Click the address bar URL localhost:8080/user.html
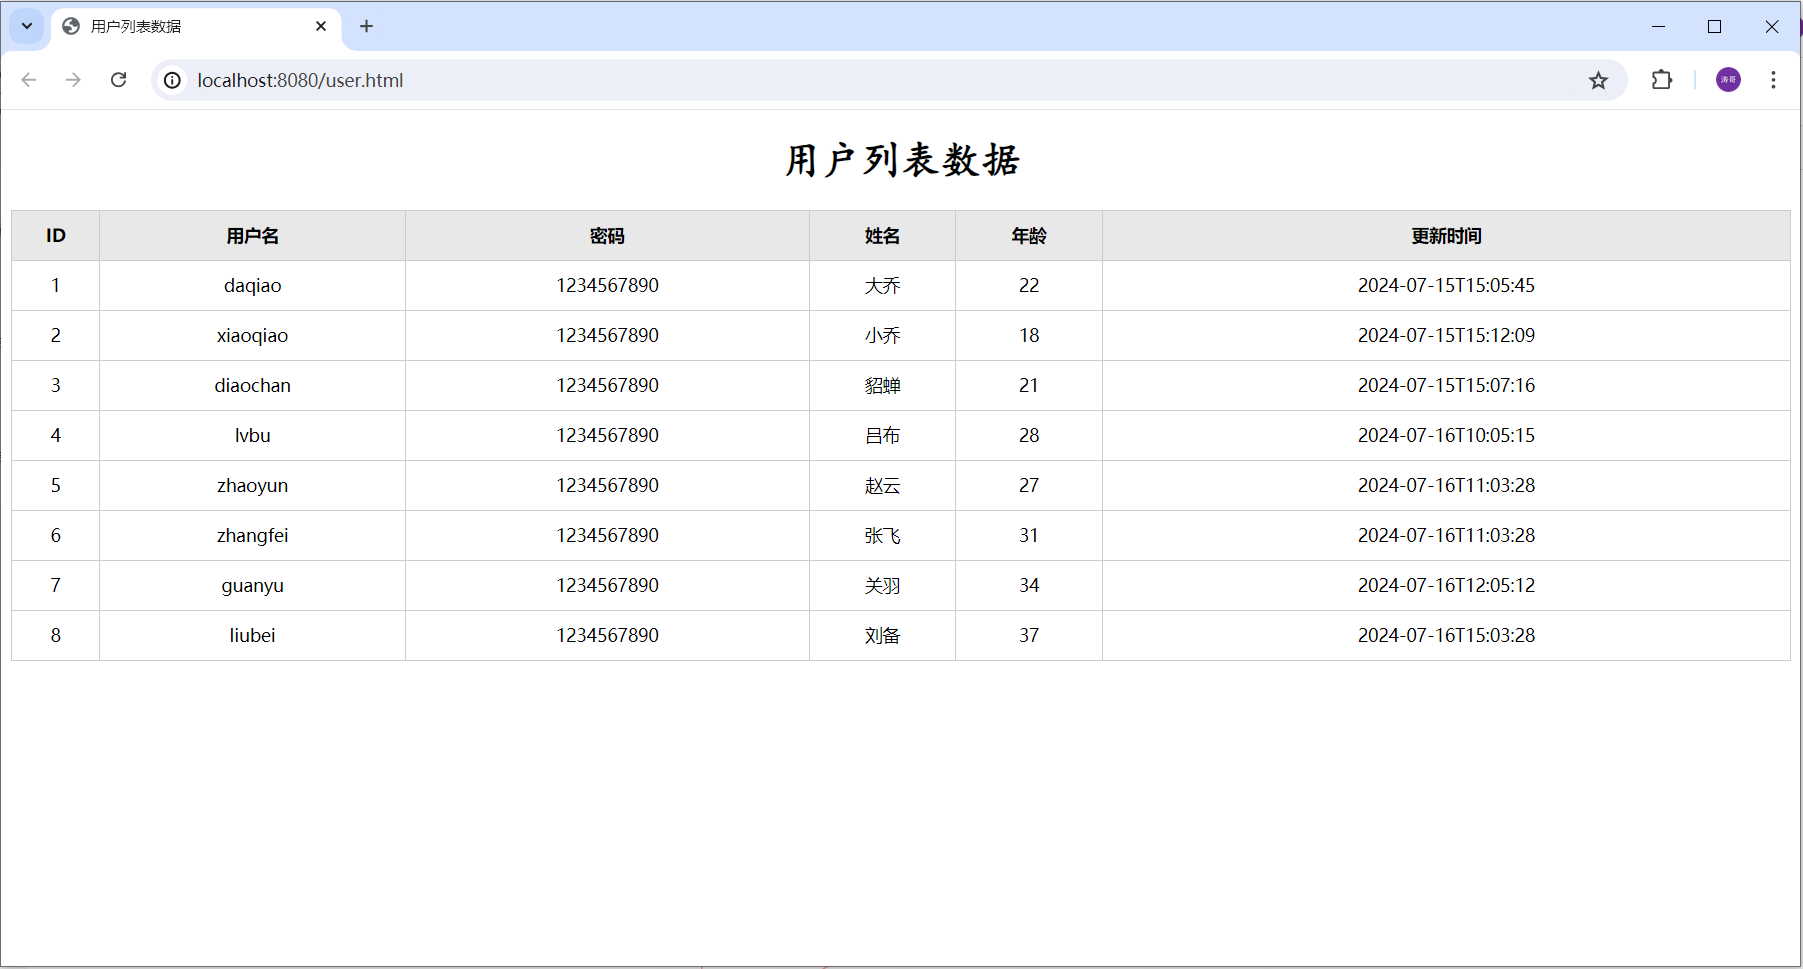 (300, 80)
